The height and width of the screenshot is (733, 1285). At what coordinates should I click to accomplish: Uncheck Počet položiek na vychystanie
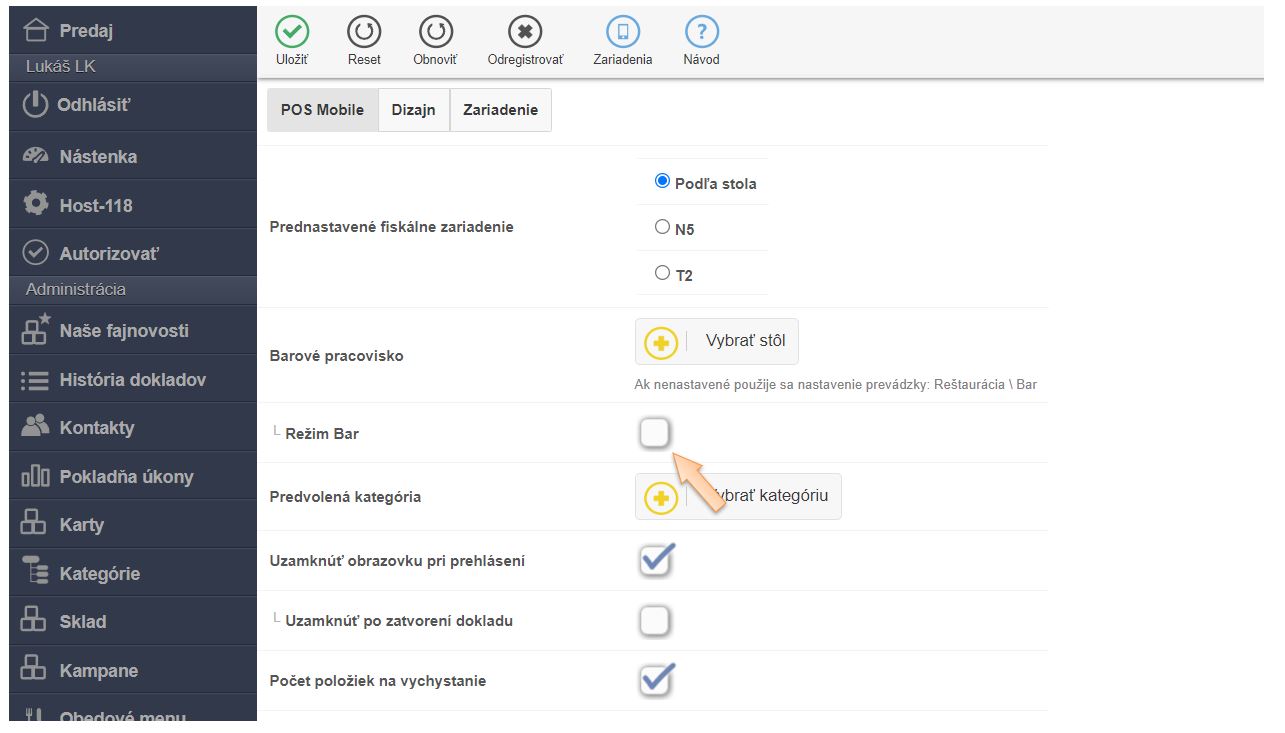pyautogui.click(x=655, y=681)
